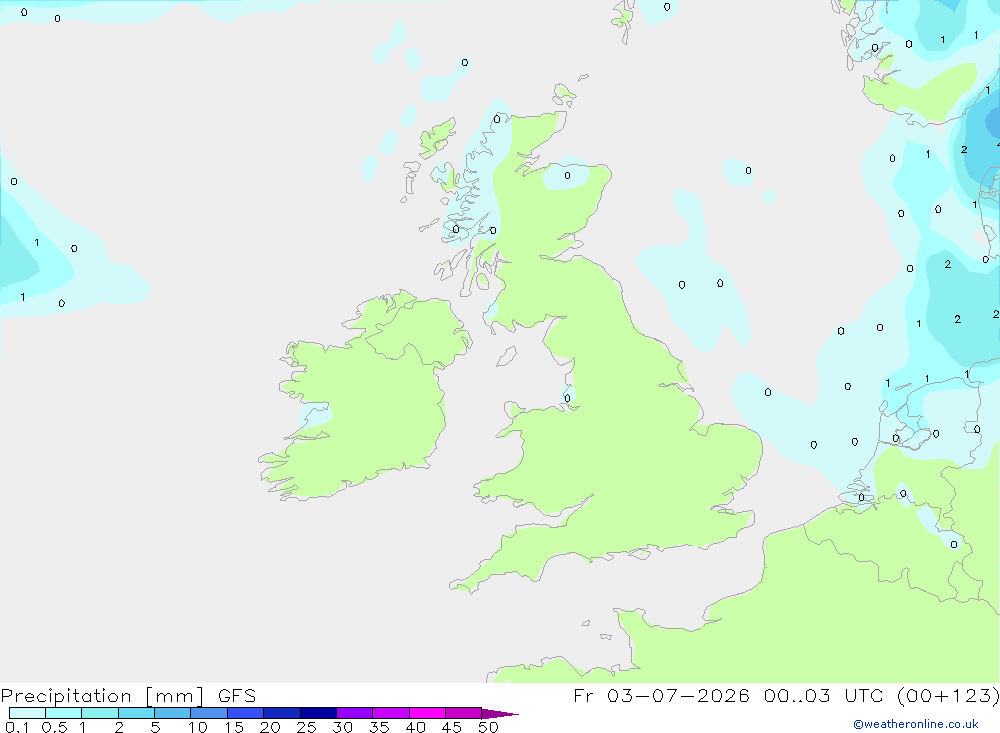Open the weatheronline.co.uk copyright link

tap(916, 723)
